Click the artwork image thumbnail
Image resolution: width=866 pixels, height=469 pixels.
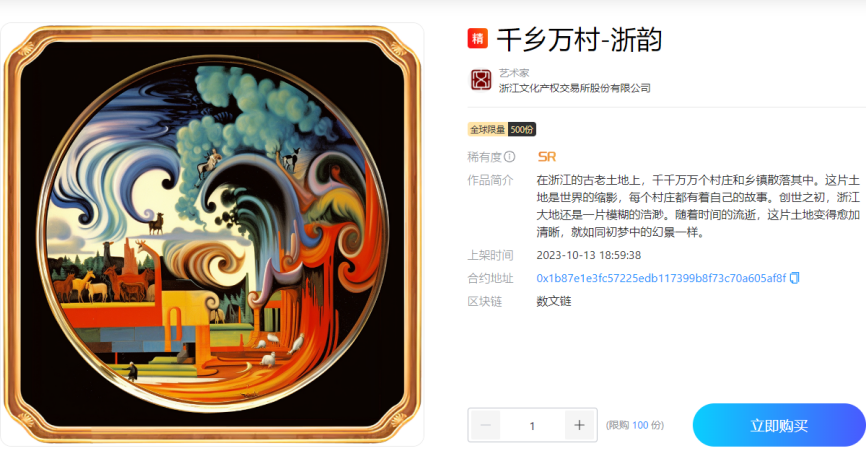pyautogui.click(x=212, y=234)
